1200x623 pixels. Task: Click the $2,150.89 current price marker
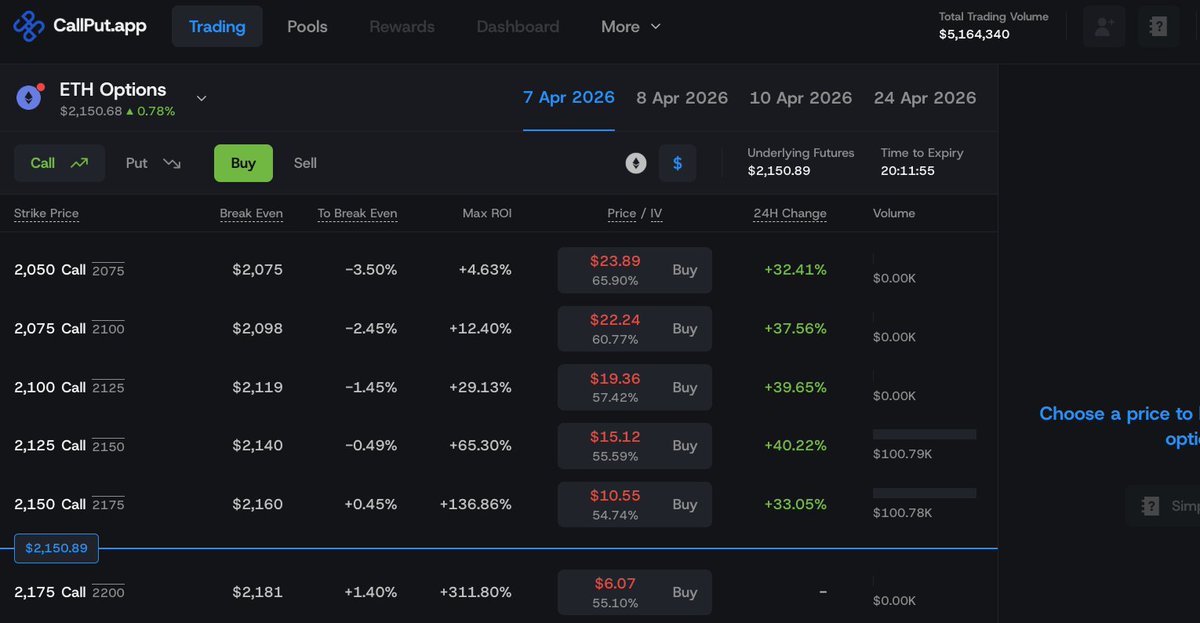pos(56,549)
